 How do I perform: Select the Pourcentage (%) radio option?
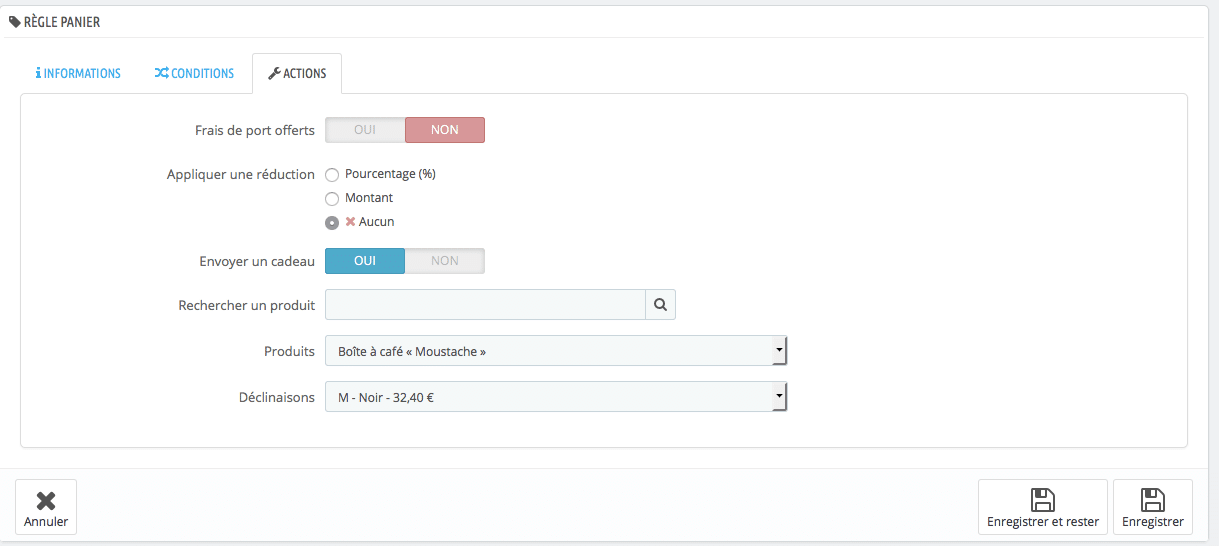pos(332,175)
